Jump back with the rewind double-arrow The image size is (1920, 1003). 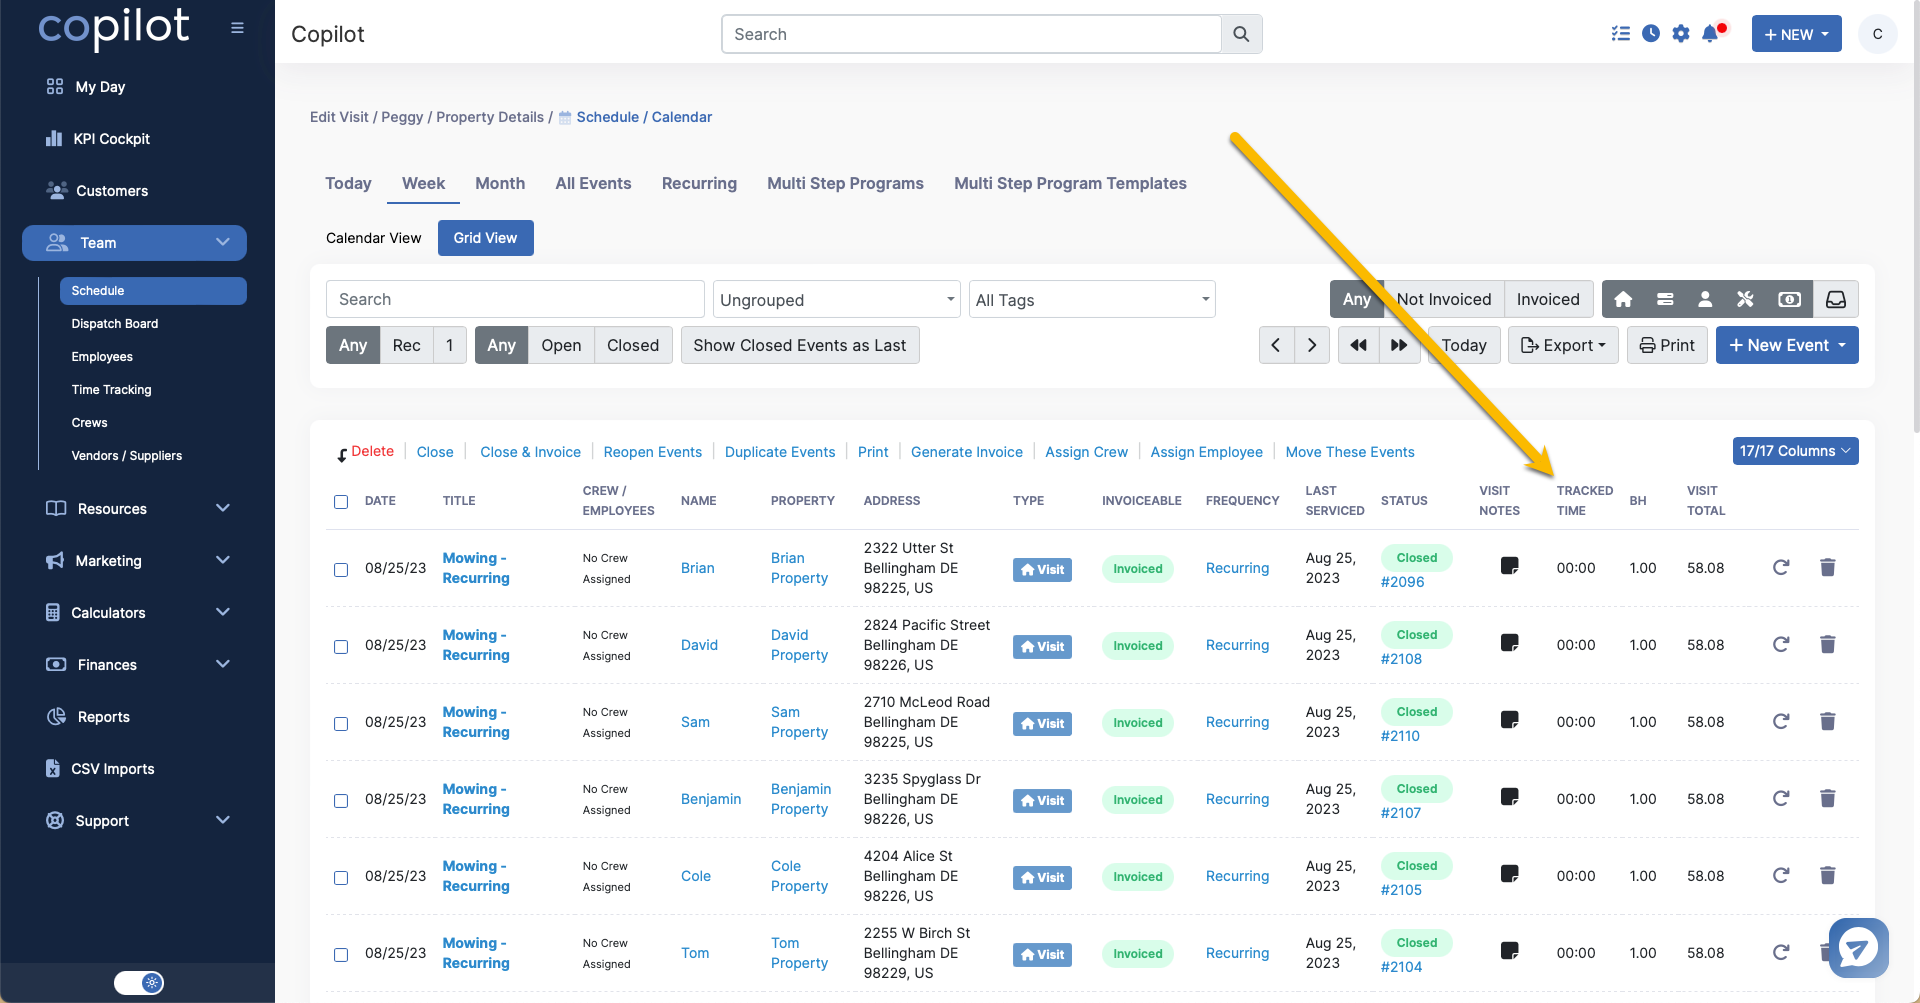pos(1358,345)
